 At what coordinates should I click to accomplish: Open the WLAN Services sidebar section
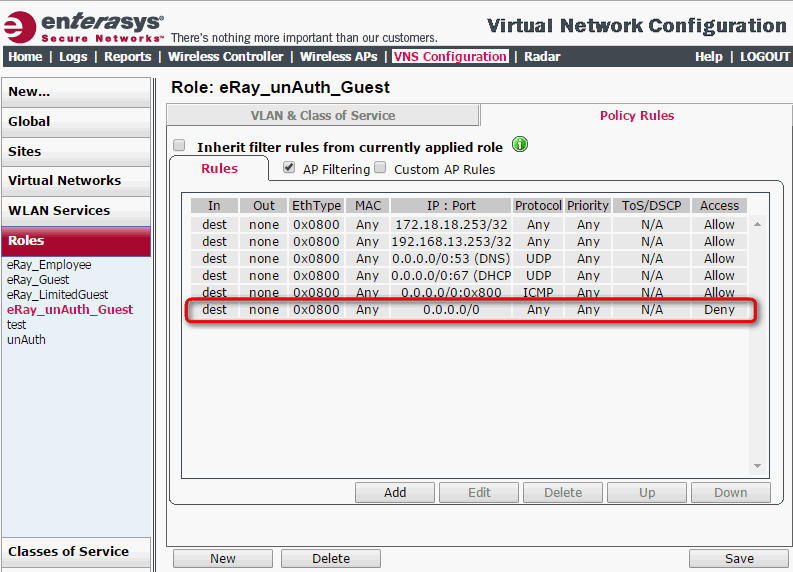tap(76, 211)
